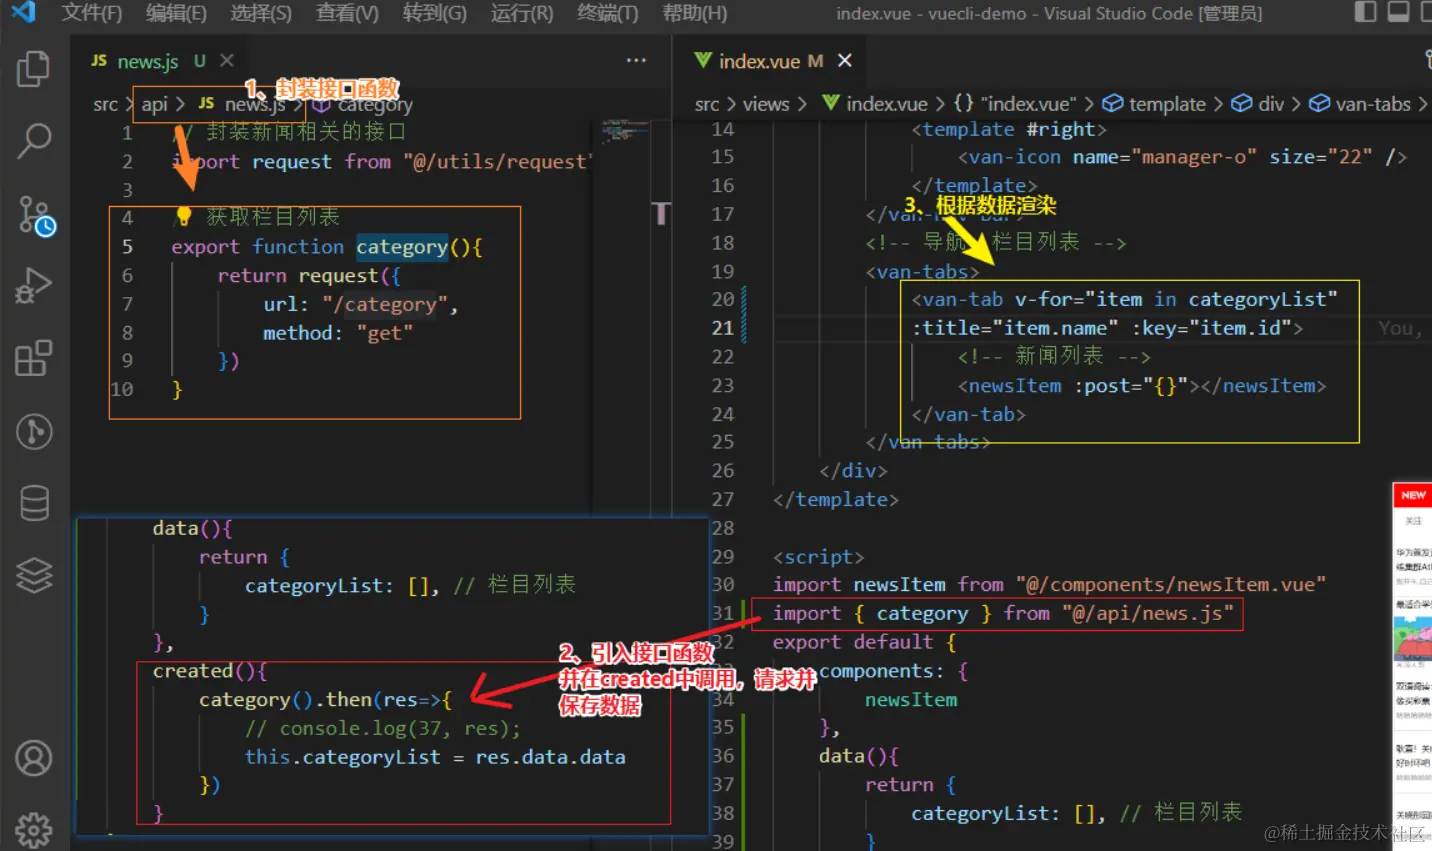The width and height of the screenshot is (1432, 851).
Task: Click 'this.categoryList = res.data.data' line
Action: [435, 757]
